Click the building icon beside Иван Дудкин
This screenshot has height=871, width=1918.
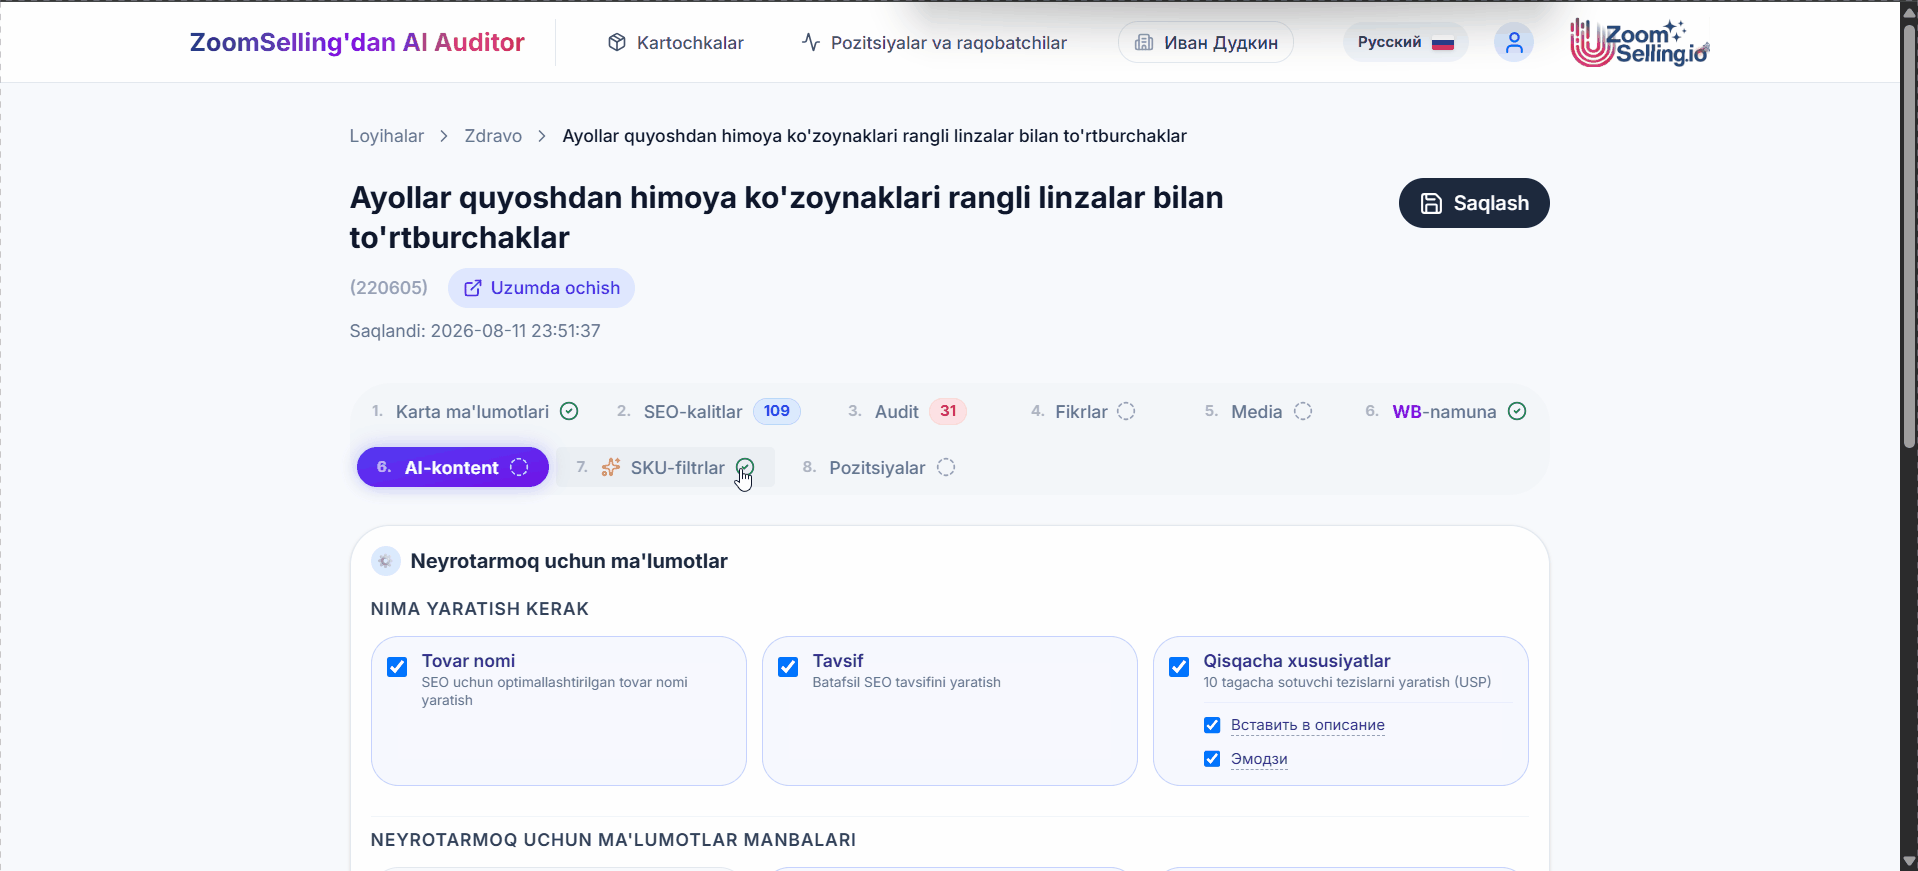click(1144, 42)
